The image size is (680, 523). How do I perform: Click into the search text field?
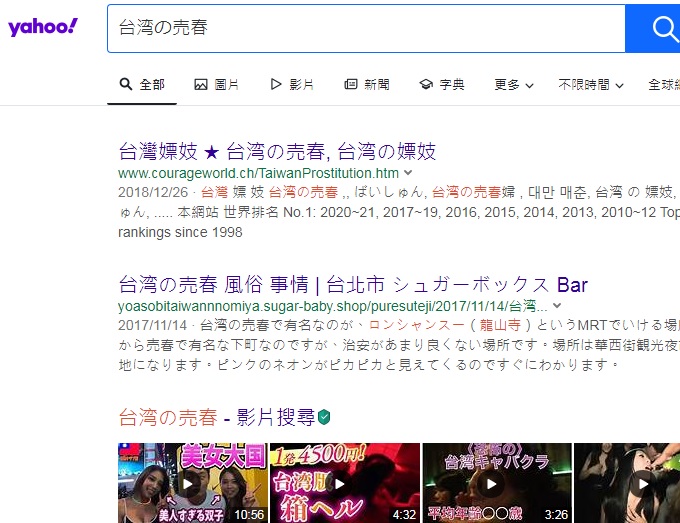click(360, 28)
